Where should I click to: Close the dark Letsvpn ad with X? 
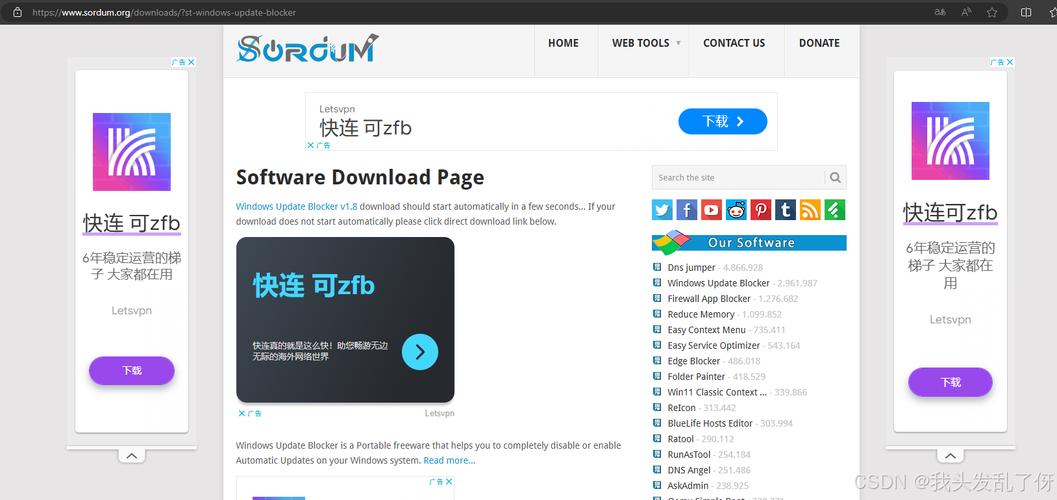(241, 413)
